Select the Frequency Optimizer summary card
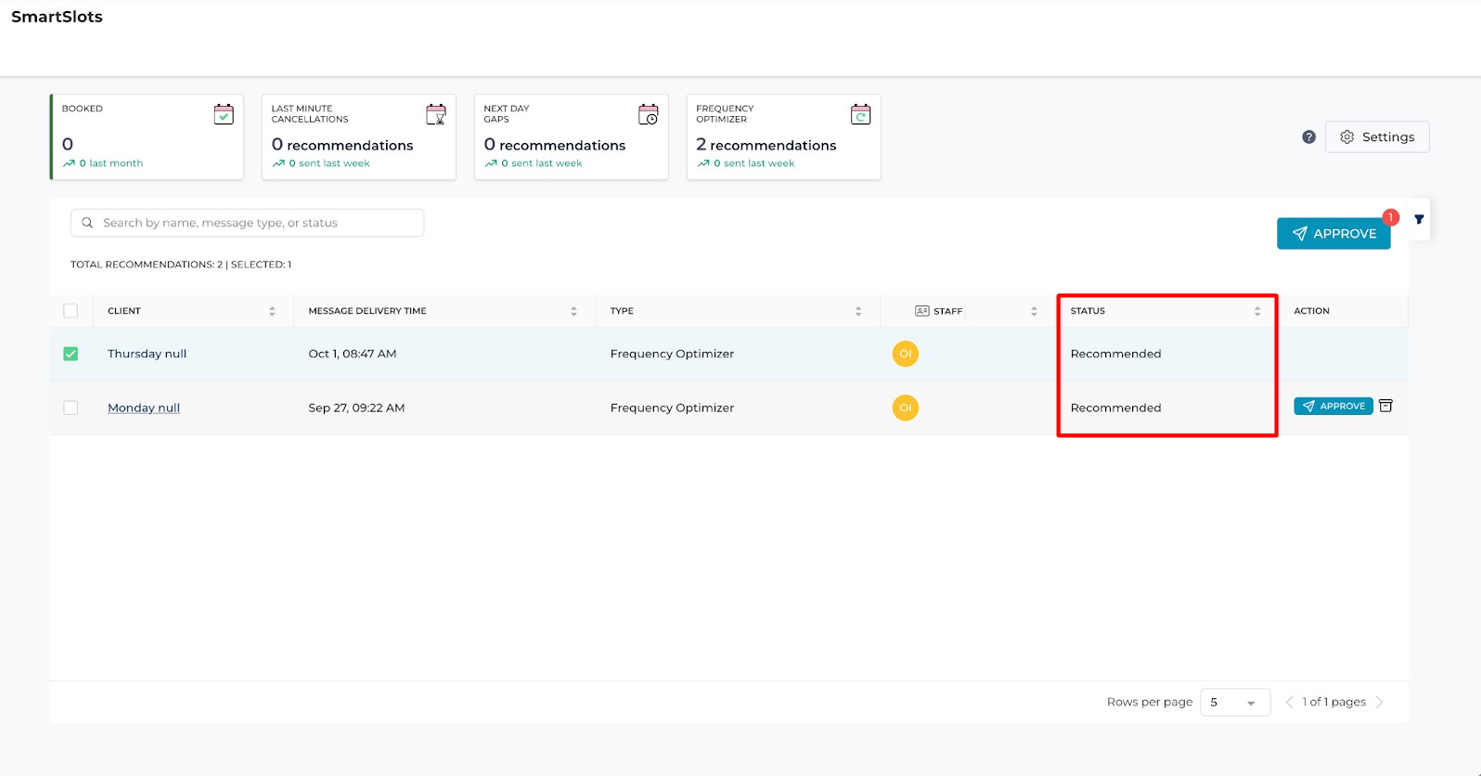The image size is (1481, 776). click(783, 137)
